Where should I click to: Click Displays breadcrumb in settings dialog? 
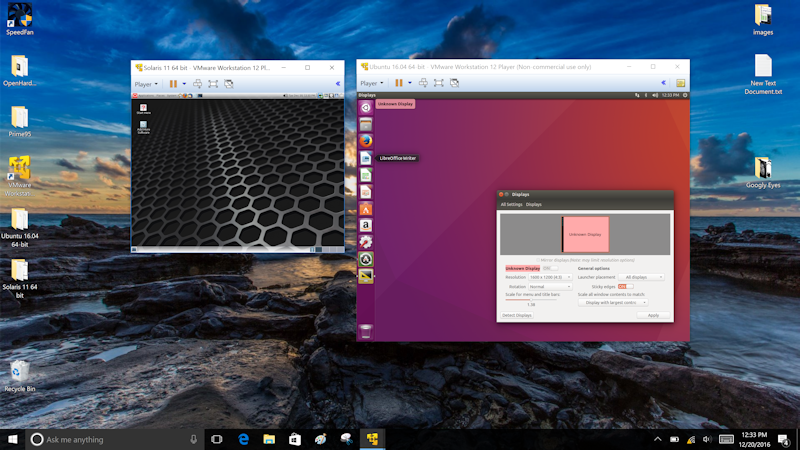(534, 205)
